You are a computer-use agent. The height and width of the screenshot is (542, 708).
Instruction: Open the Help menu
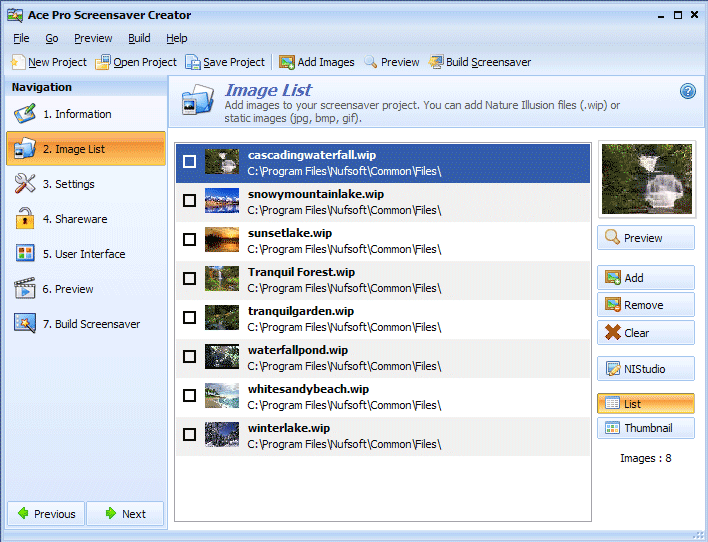coord(177,38)
